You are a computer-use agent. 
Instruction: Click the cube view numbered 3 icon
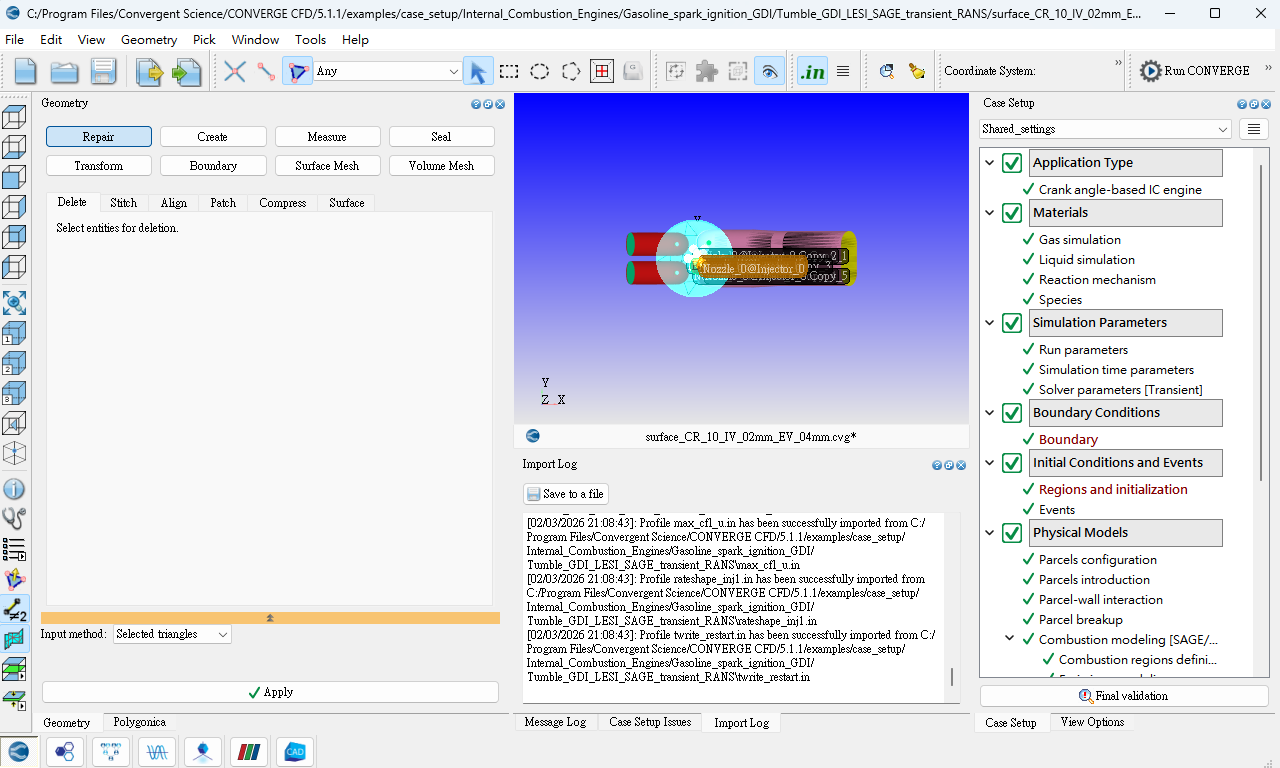[x=14, y=393]
